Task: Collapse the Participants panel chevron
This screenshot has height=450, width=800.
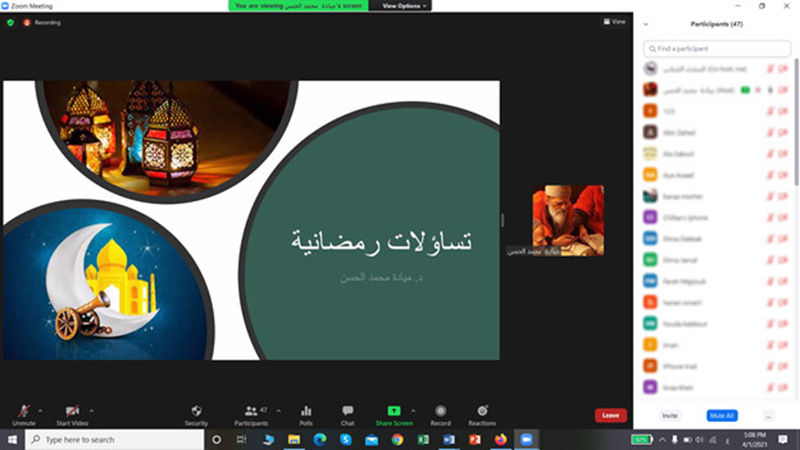Action: [646, 23]
